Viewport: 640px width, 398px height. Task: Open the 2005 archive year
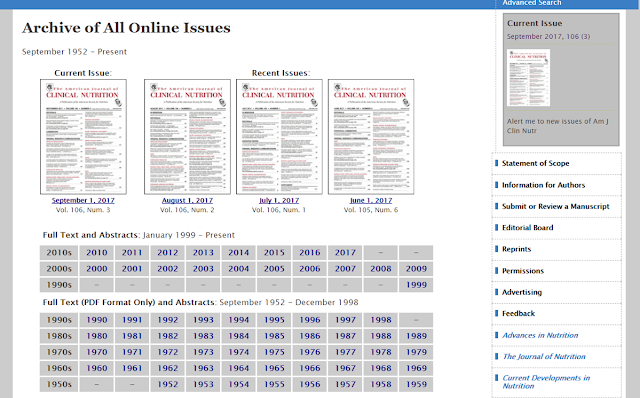274,269
